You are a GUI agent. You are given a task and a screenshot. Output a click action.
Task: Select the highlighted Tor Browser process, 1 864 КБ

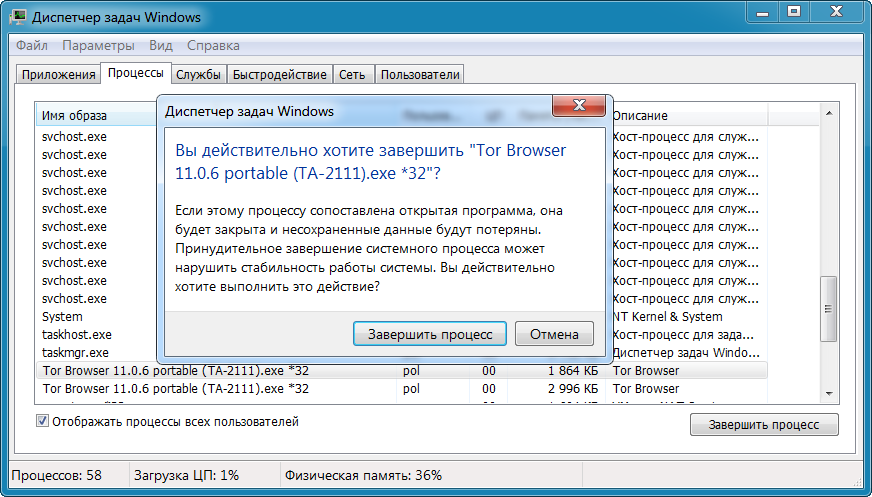click(402, 370)
